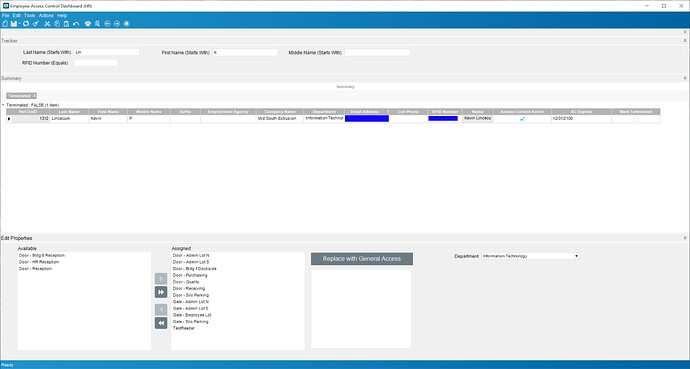
Task: Collapse the Edit Properties panel
Action: coord(685,238)
